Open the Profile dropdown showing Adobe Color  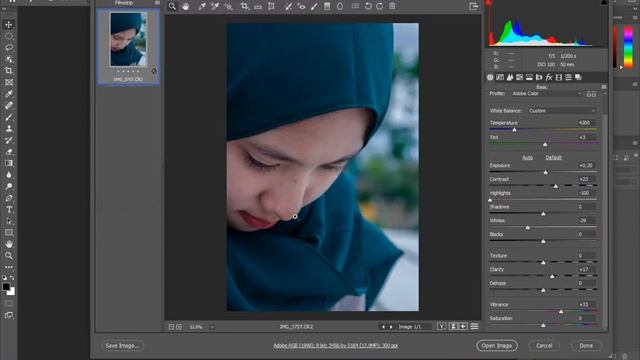coord(546,94)
